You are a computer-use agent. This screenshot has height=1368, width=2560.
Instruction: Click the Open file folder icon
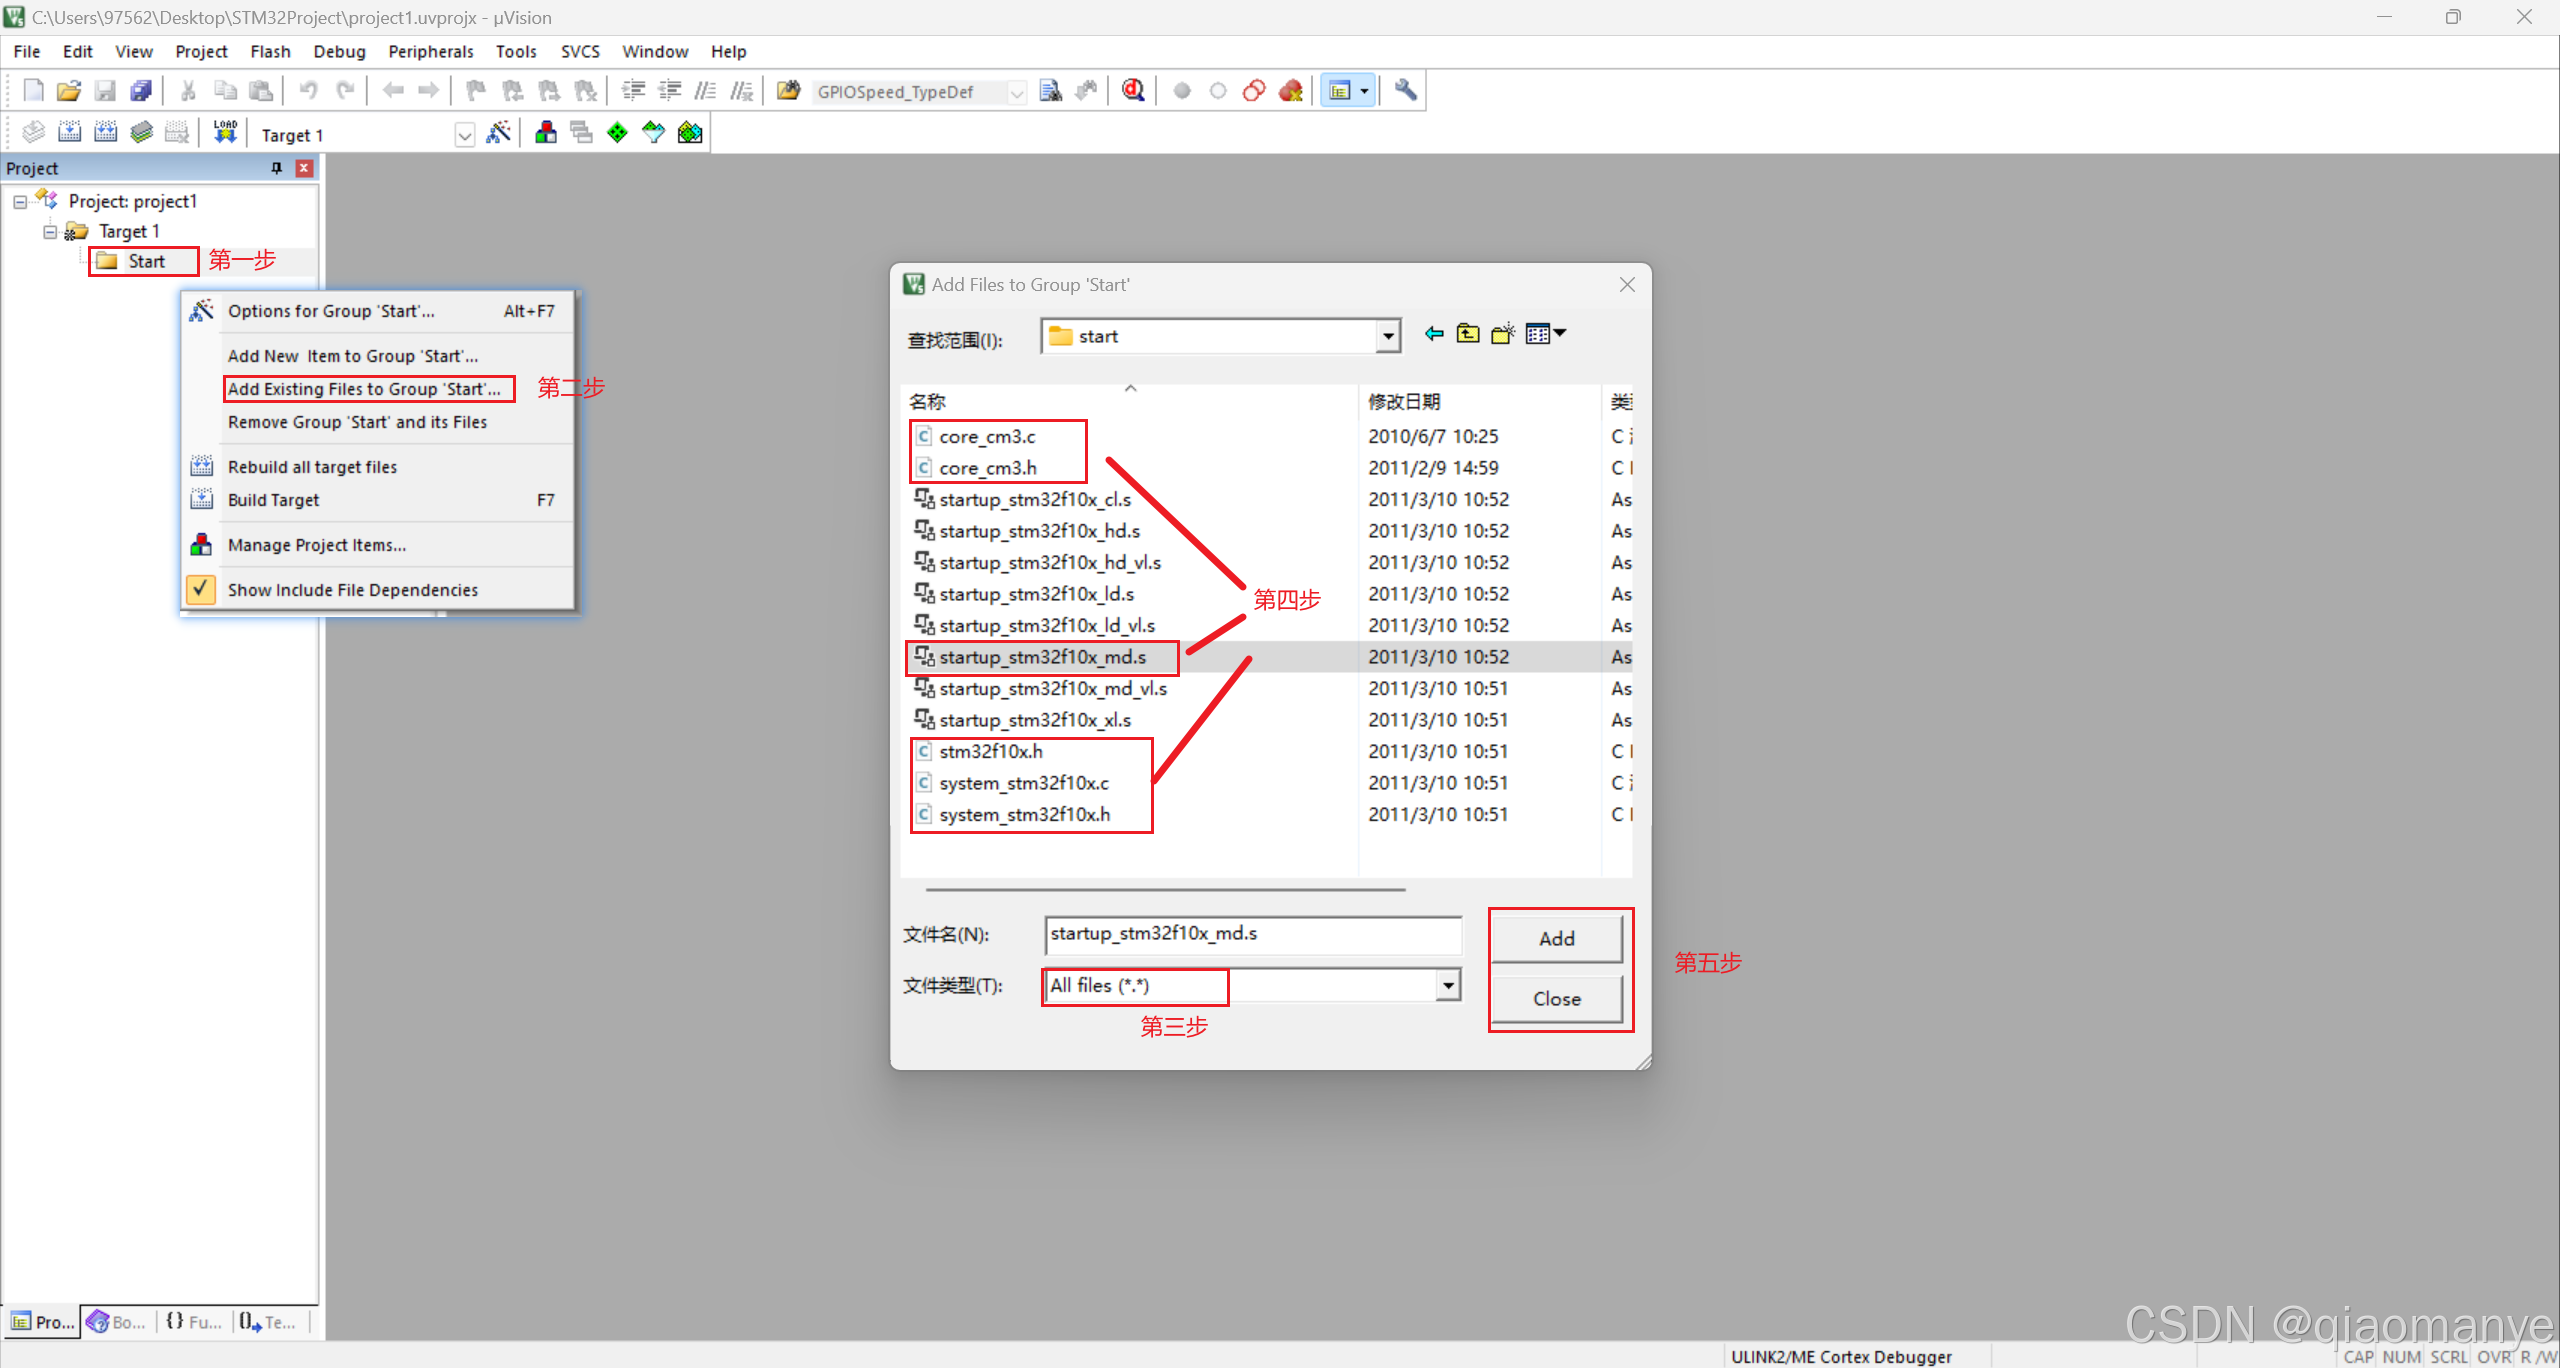pos(68,91)
